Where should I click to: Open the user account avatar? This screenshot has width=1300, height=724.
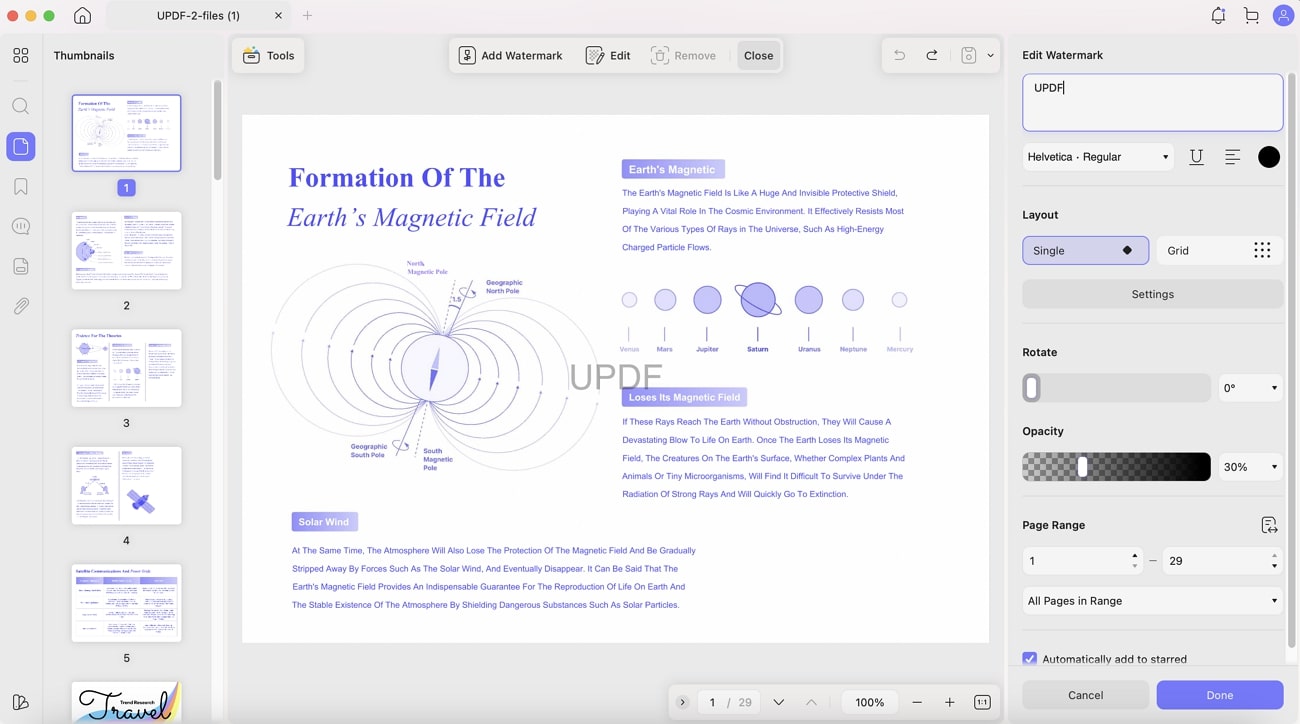[1283, 16]
